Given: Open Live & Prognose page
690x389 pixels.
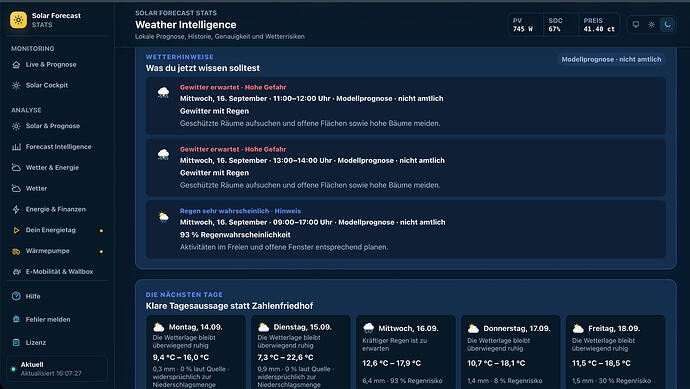Looking at the screenshot, I should (x=57, y=65).
